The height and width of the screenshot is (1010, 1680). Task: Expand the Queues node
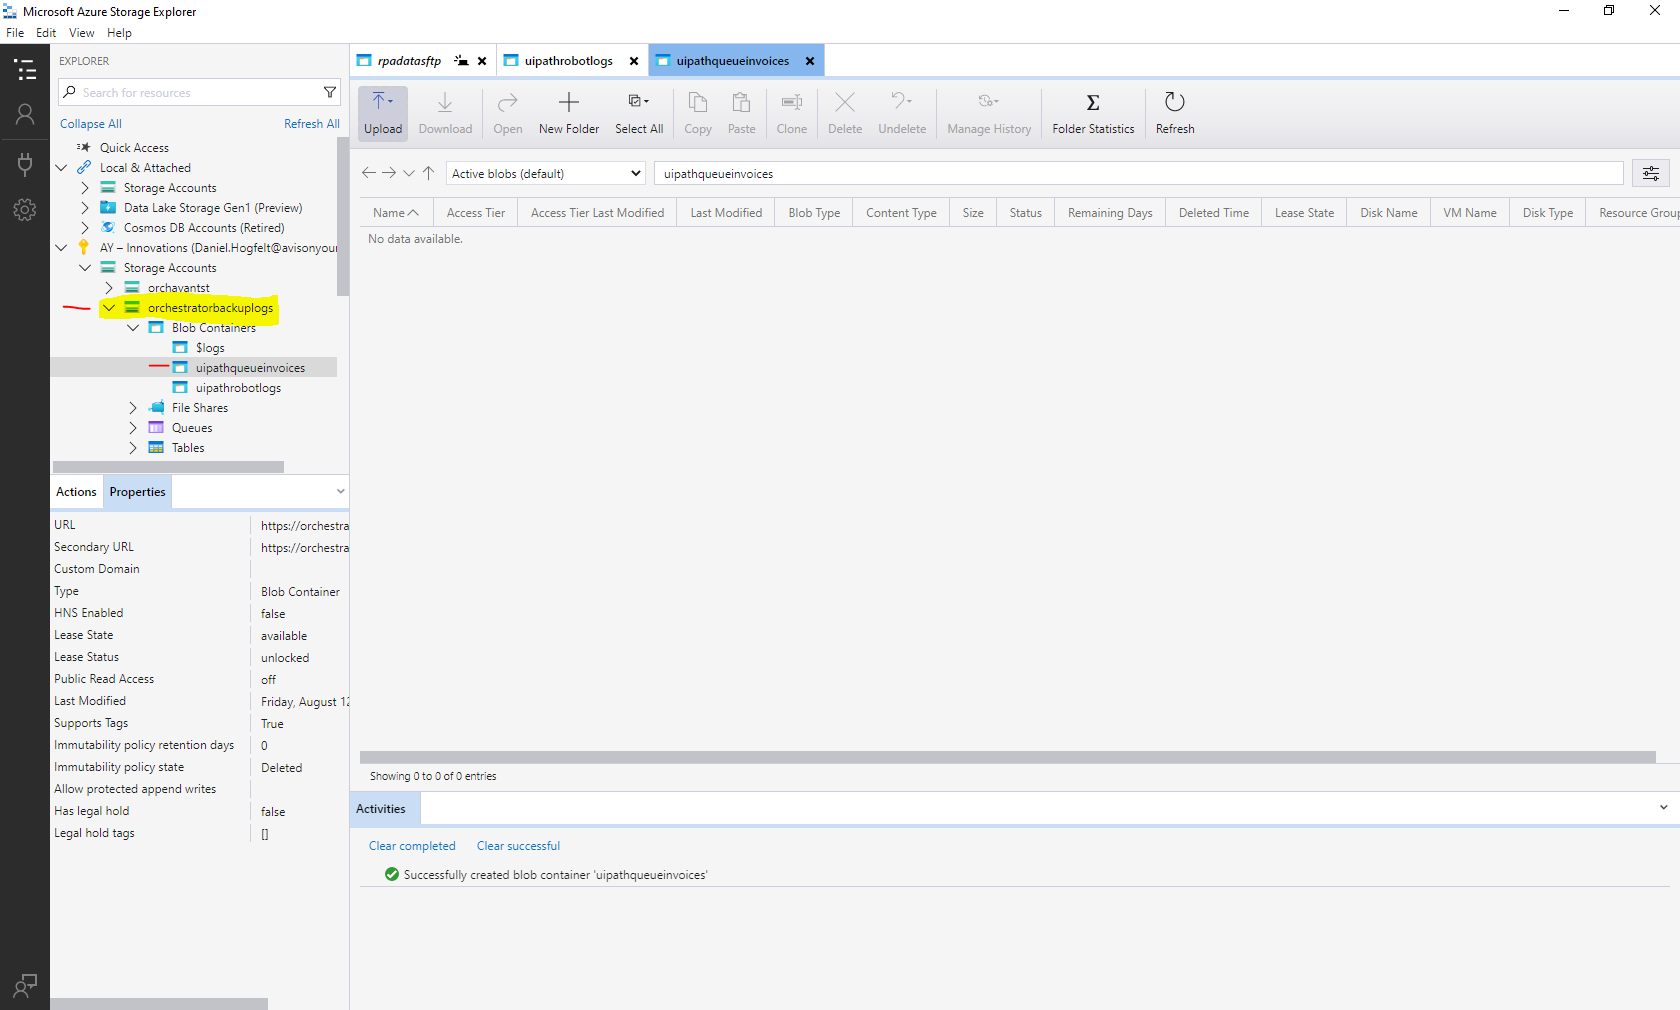tap(133, 427)
